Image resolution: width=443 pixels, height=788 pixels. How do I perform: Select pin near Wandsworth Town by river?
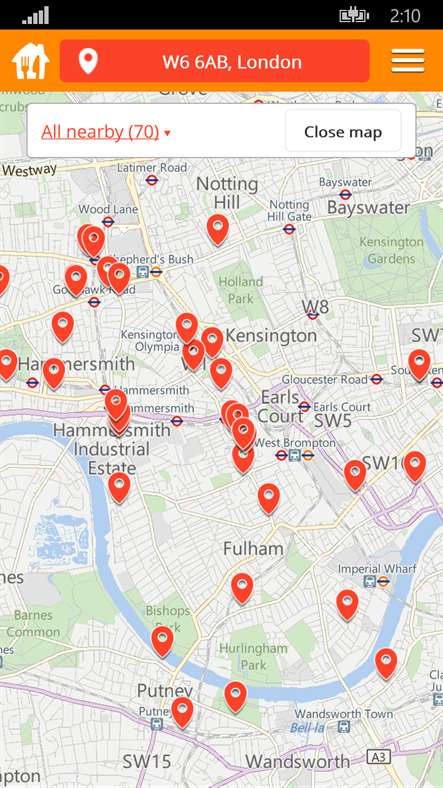(x=386, y=663)
